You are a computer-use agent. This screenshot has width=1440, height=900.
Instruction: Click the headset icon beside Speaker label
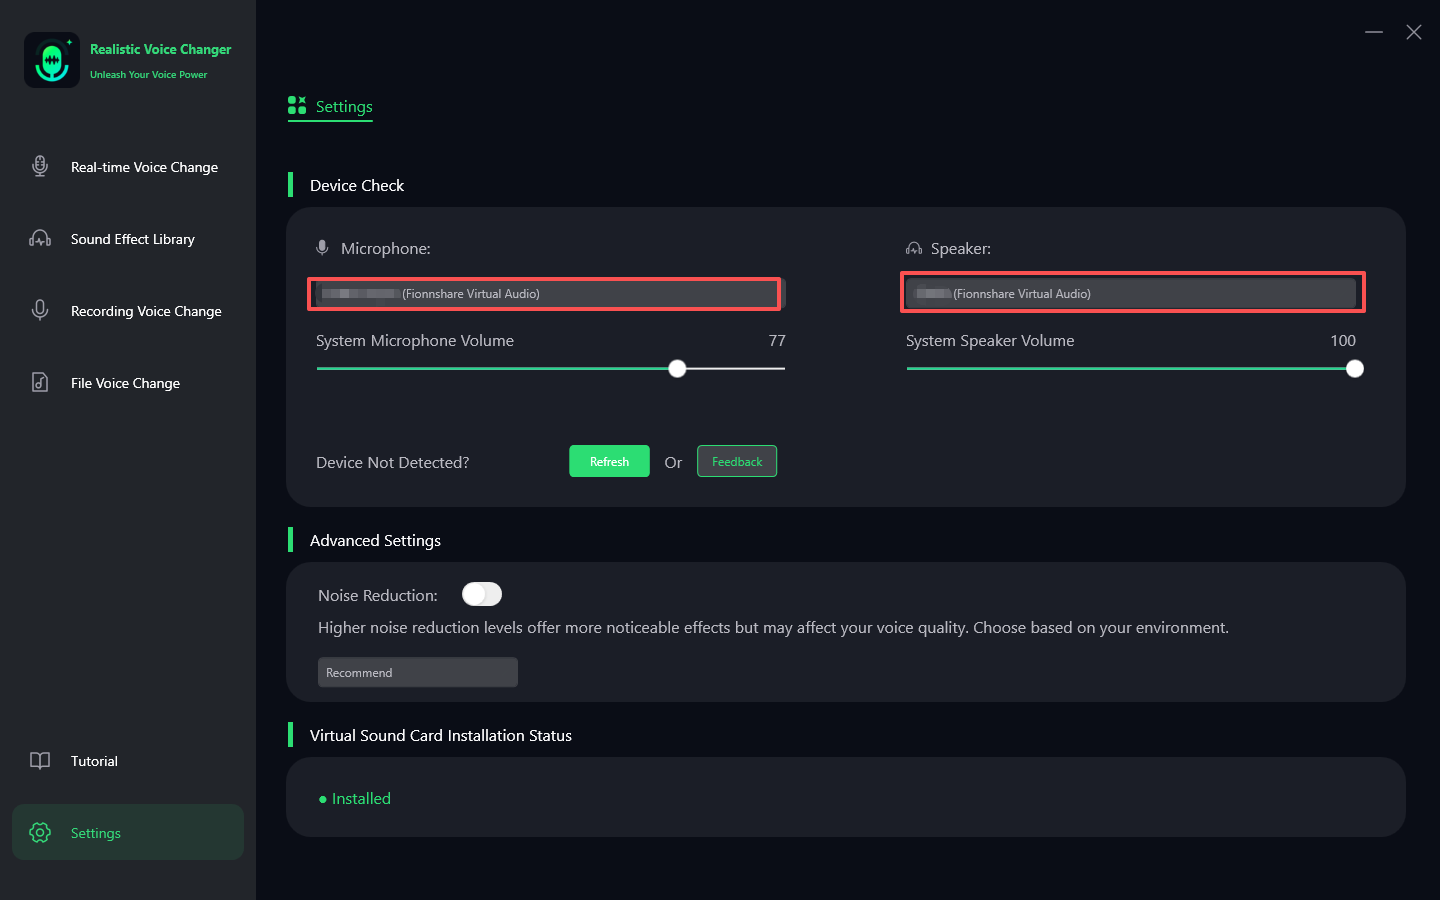click(914, 247)
